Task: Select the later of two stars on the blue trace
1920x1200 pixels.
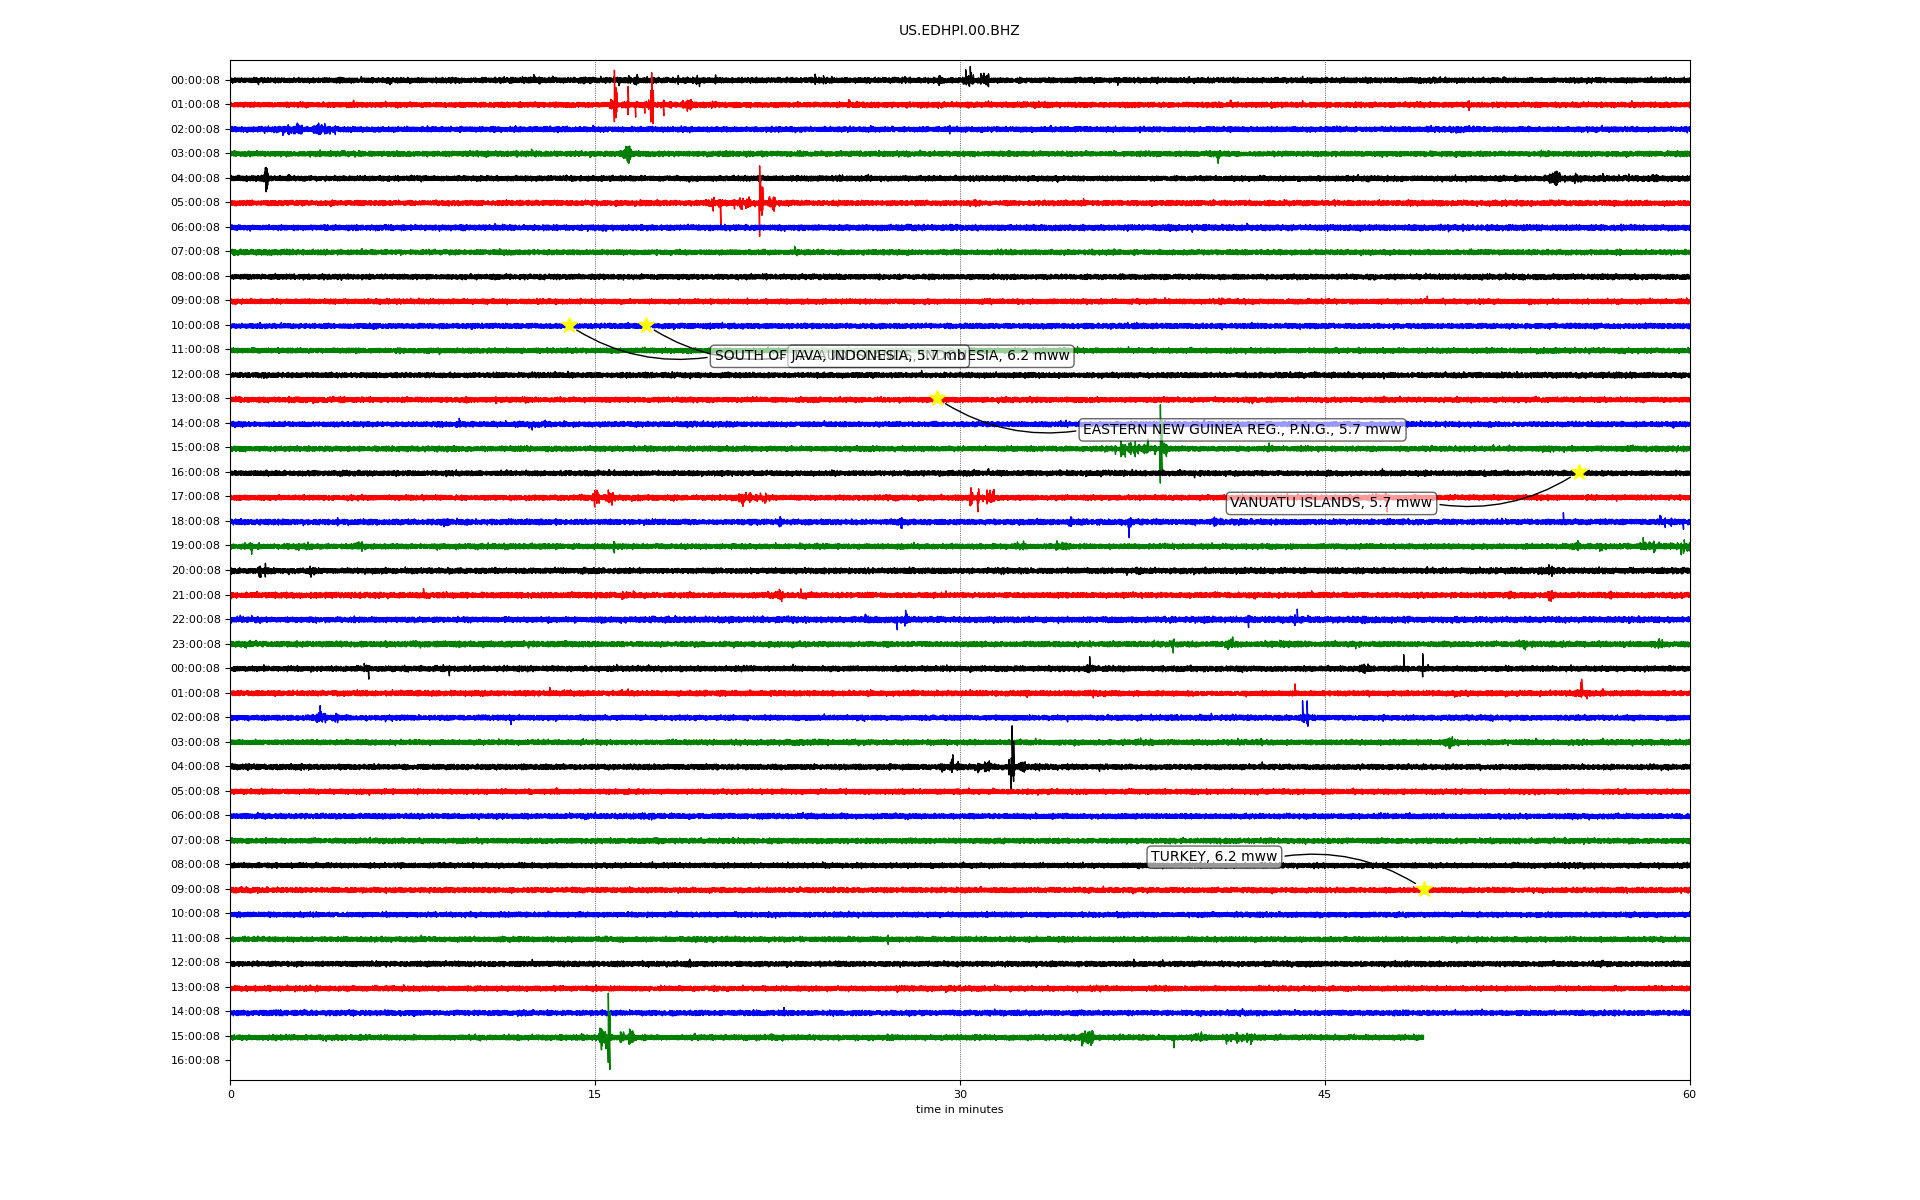Action: [x=646, y=325]
